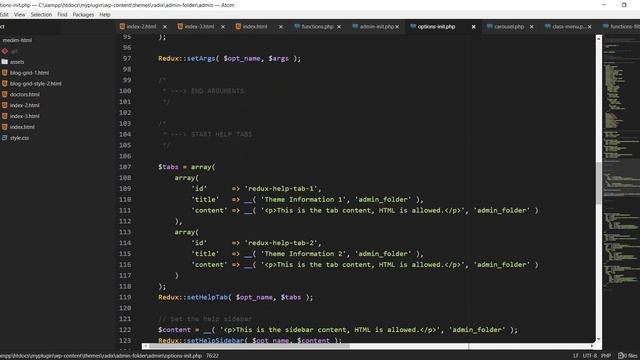Close the carousel.php tab
This screenshot has width=640, height=360.
(531, 27)
